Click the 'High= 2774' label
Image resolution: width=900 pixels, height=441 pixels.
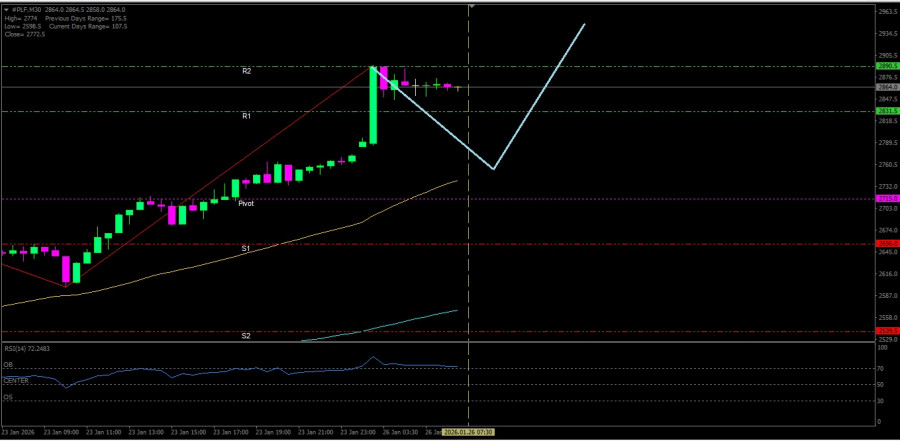(x=21, y=18)
